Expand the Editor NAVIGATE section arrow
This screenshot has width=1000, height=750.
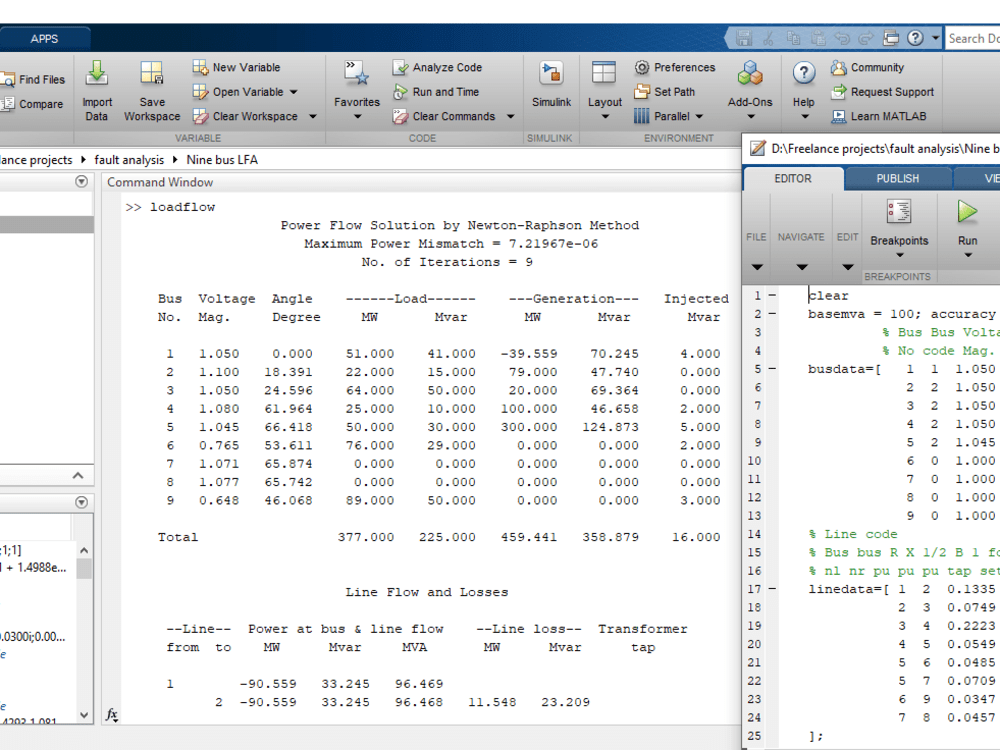point(802,267)
